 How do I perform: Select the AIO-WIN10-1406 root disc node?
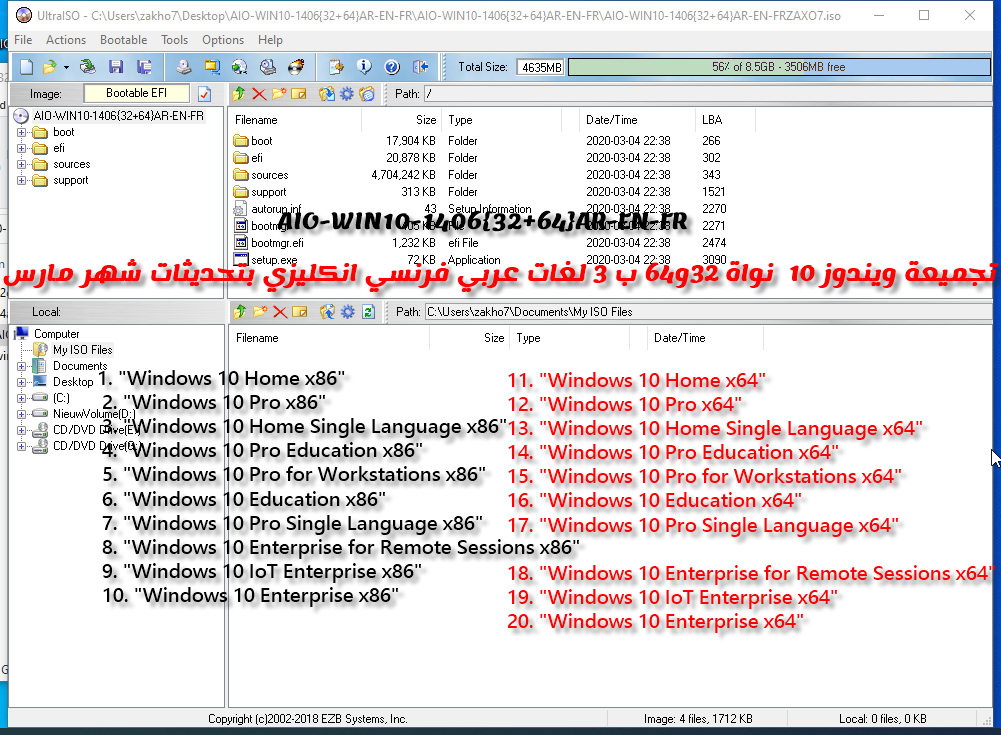118,116
